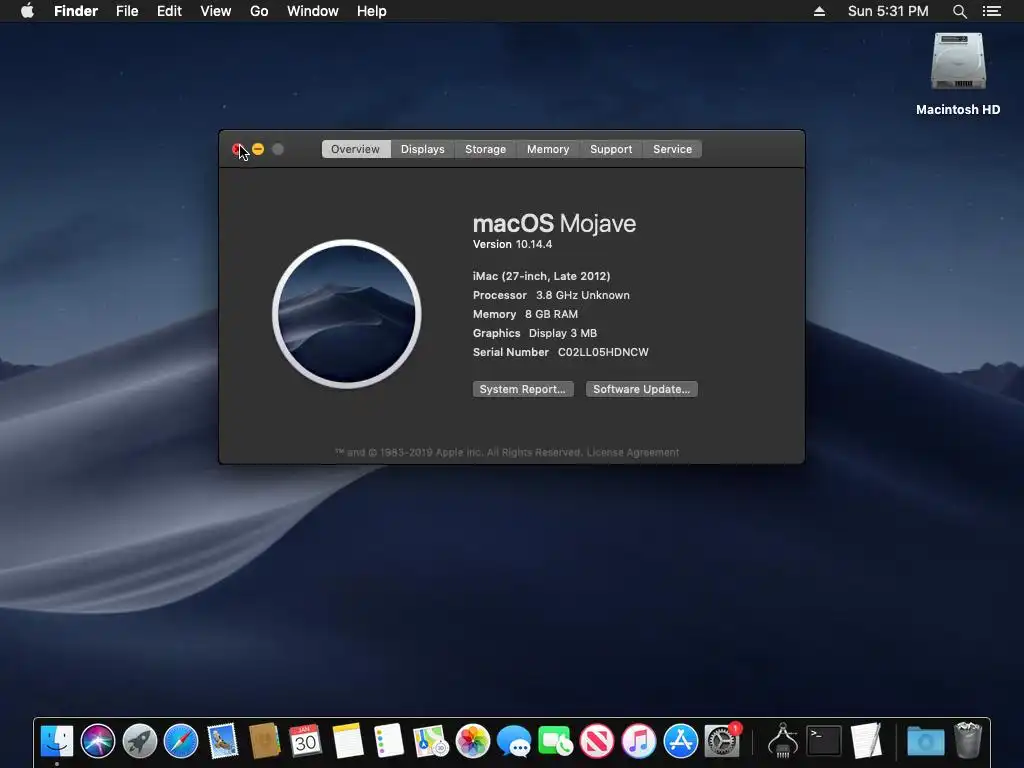Open the Downloads folder in Dock
The image size is (1024, 768).
tap(925, 742)
